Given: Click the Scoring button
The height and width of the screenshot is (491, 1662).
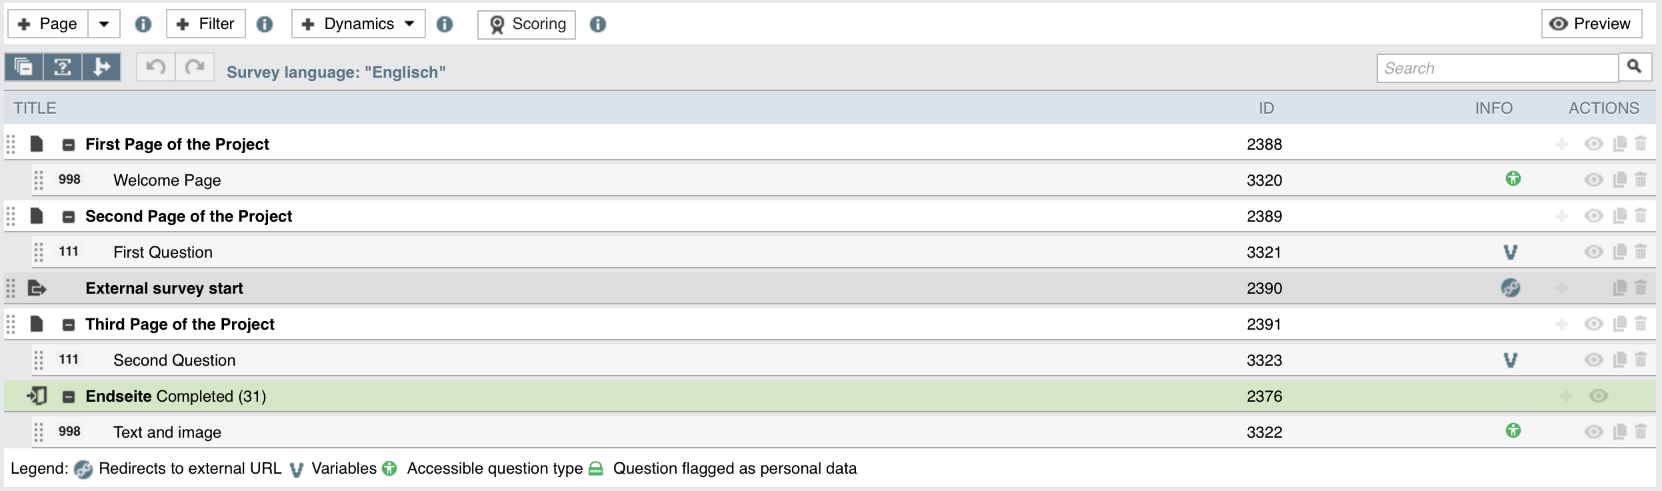Looking at the screenshot, I should point(527,24).
